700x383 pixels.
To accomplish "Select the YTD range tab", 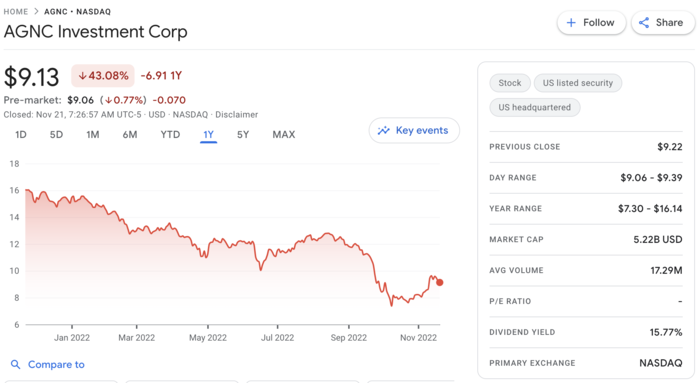I will (170, 134).
